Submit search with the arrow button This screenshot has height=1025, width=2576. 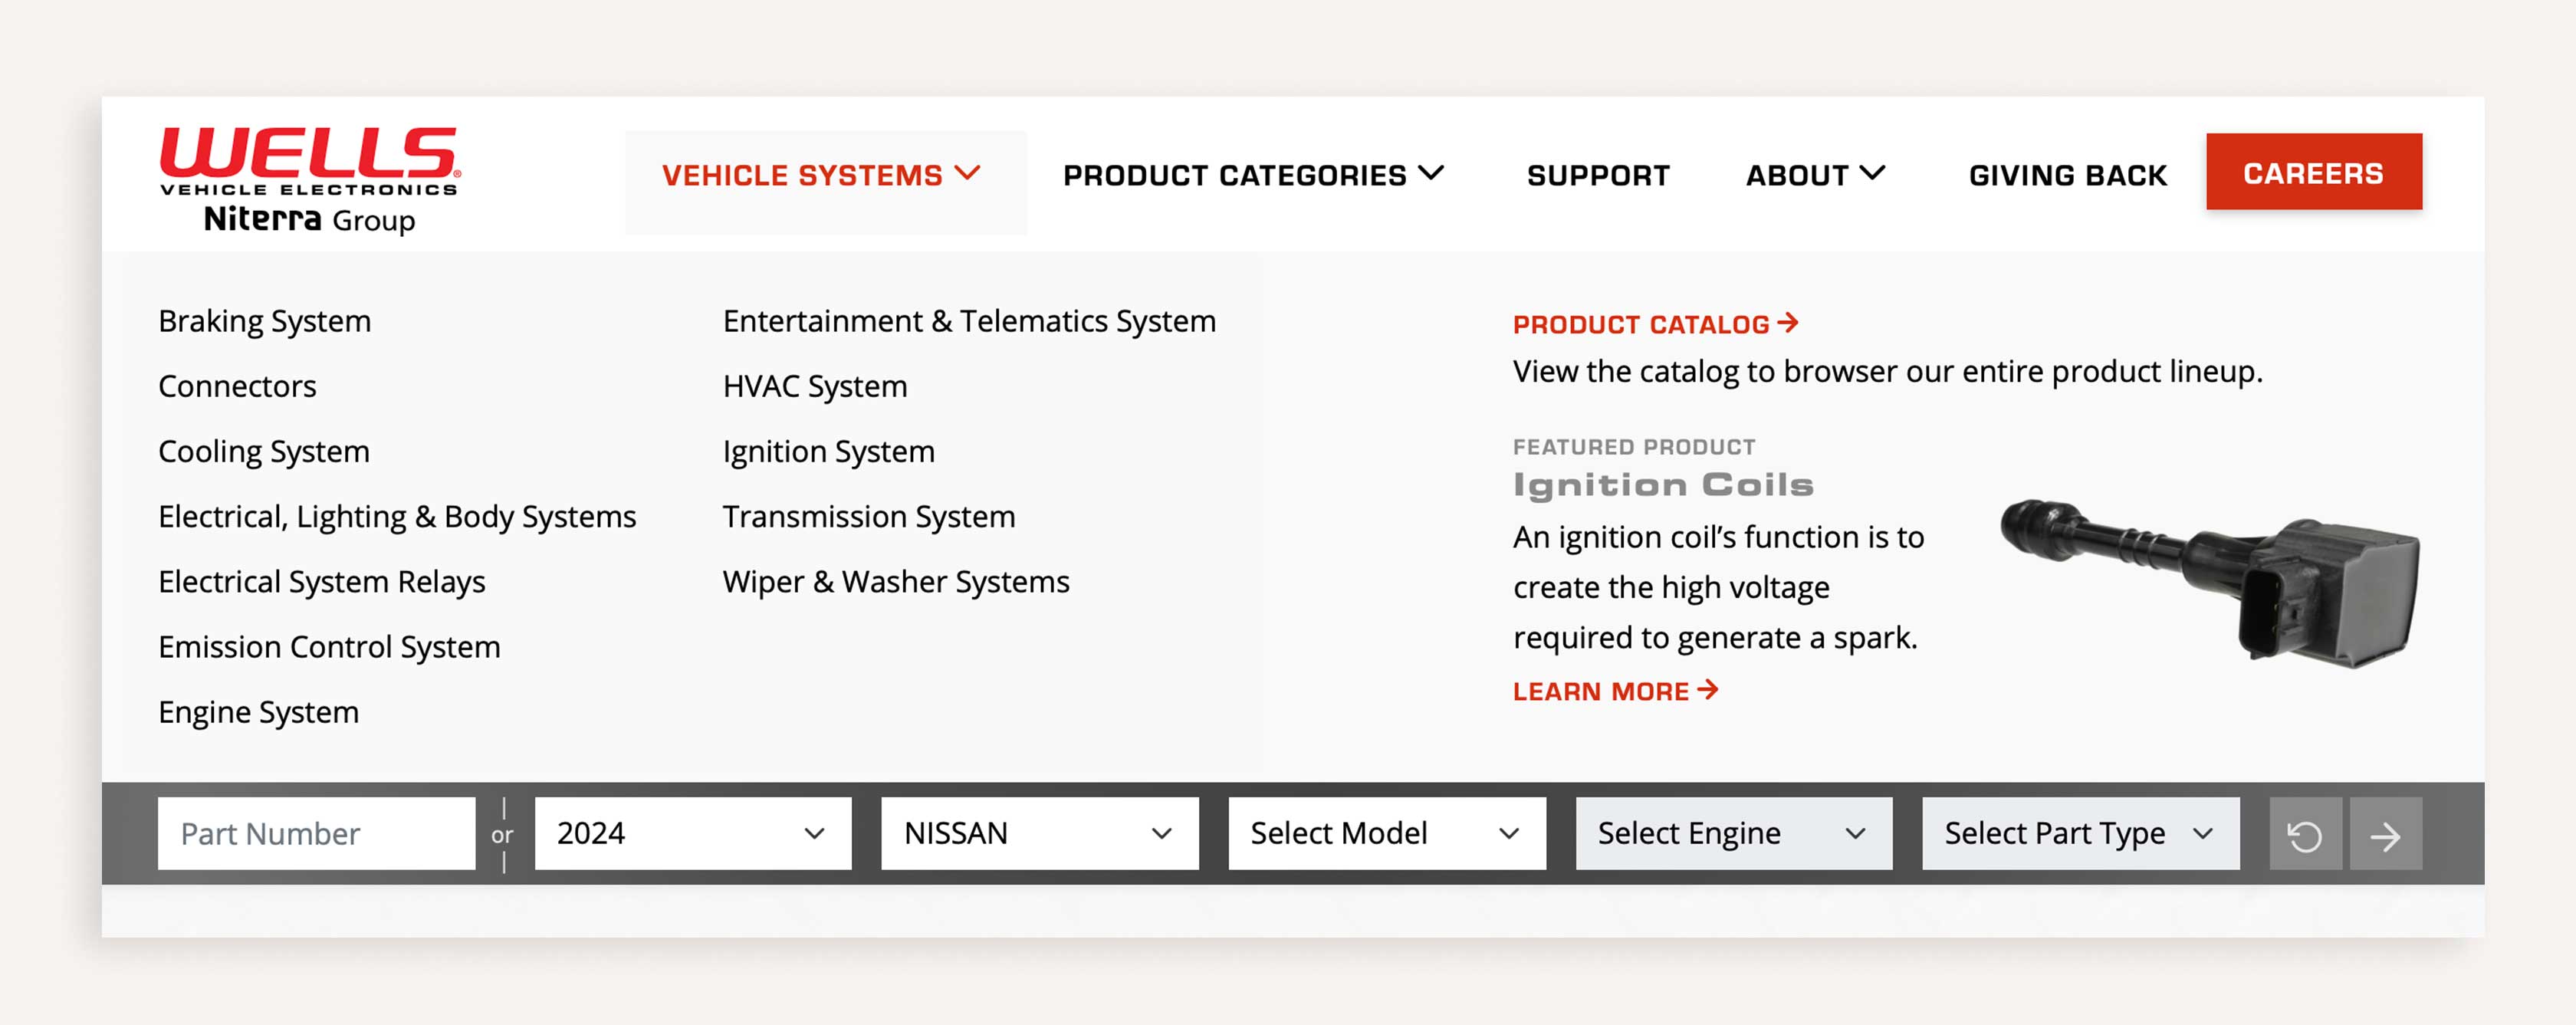click(2386, 834)
